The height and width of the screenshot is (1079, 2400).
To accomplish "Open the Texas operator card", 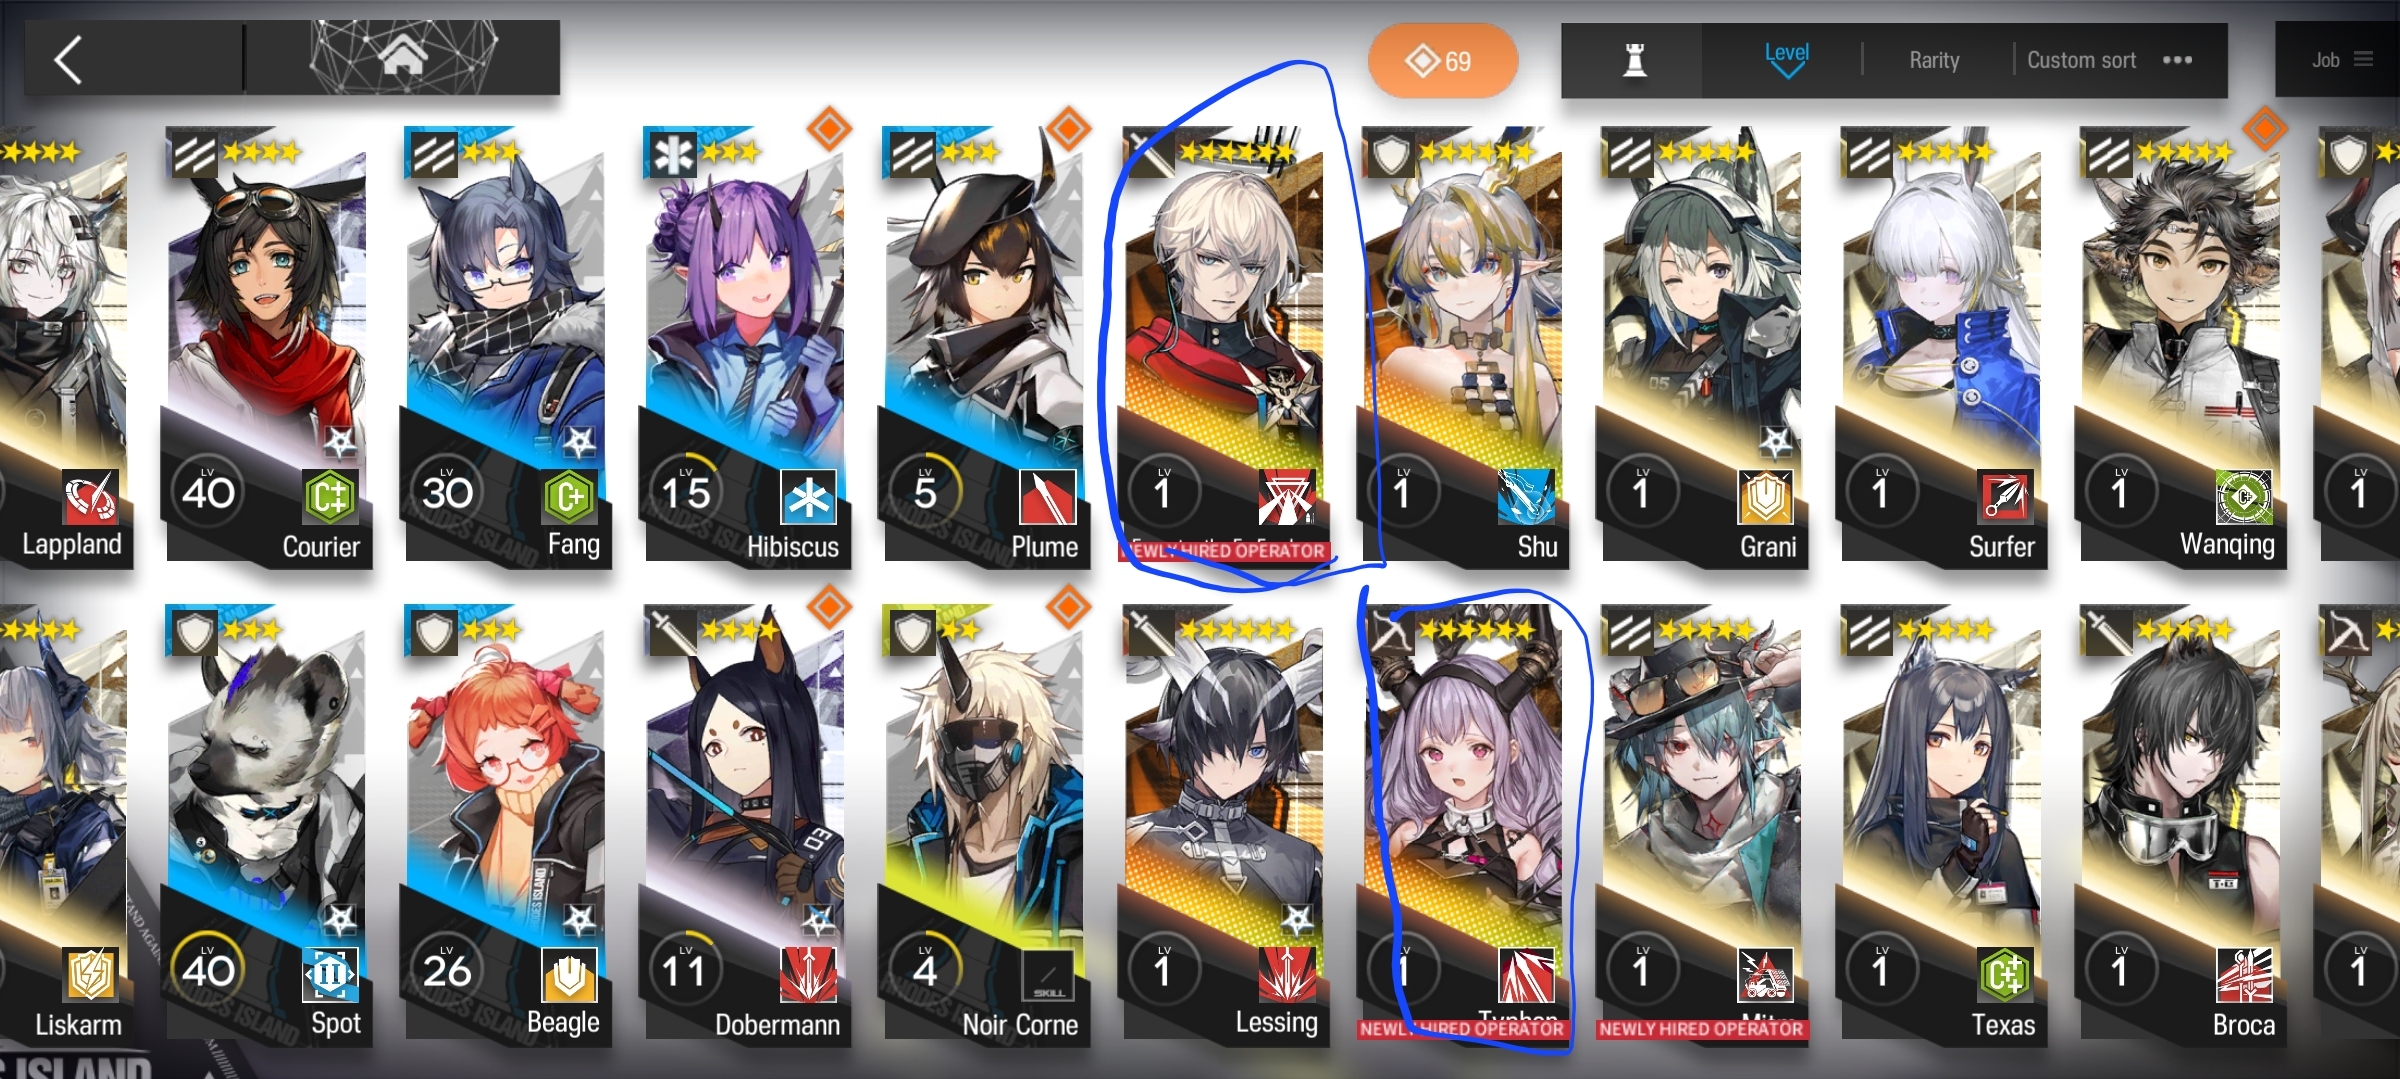I will point(1941,825).
